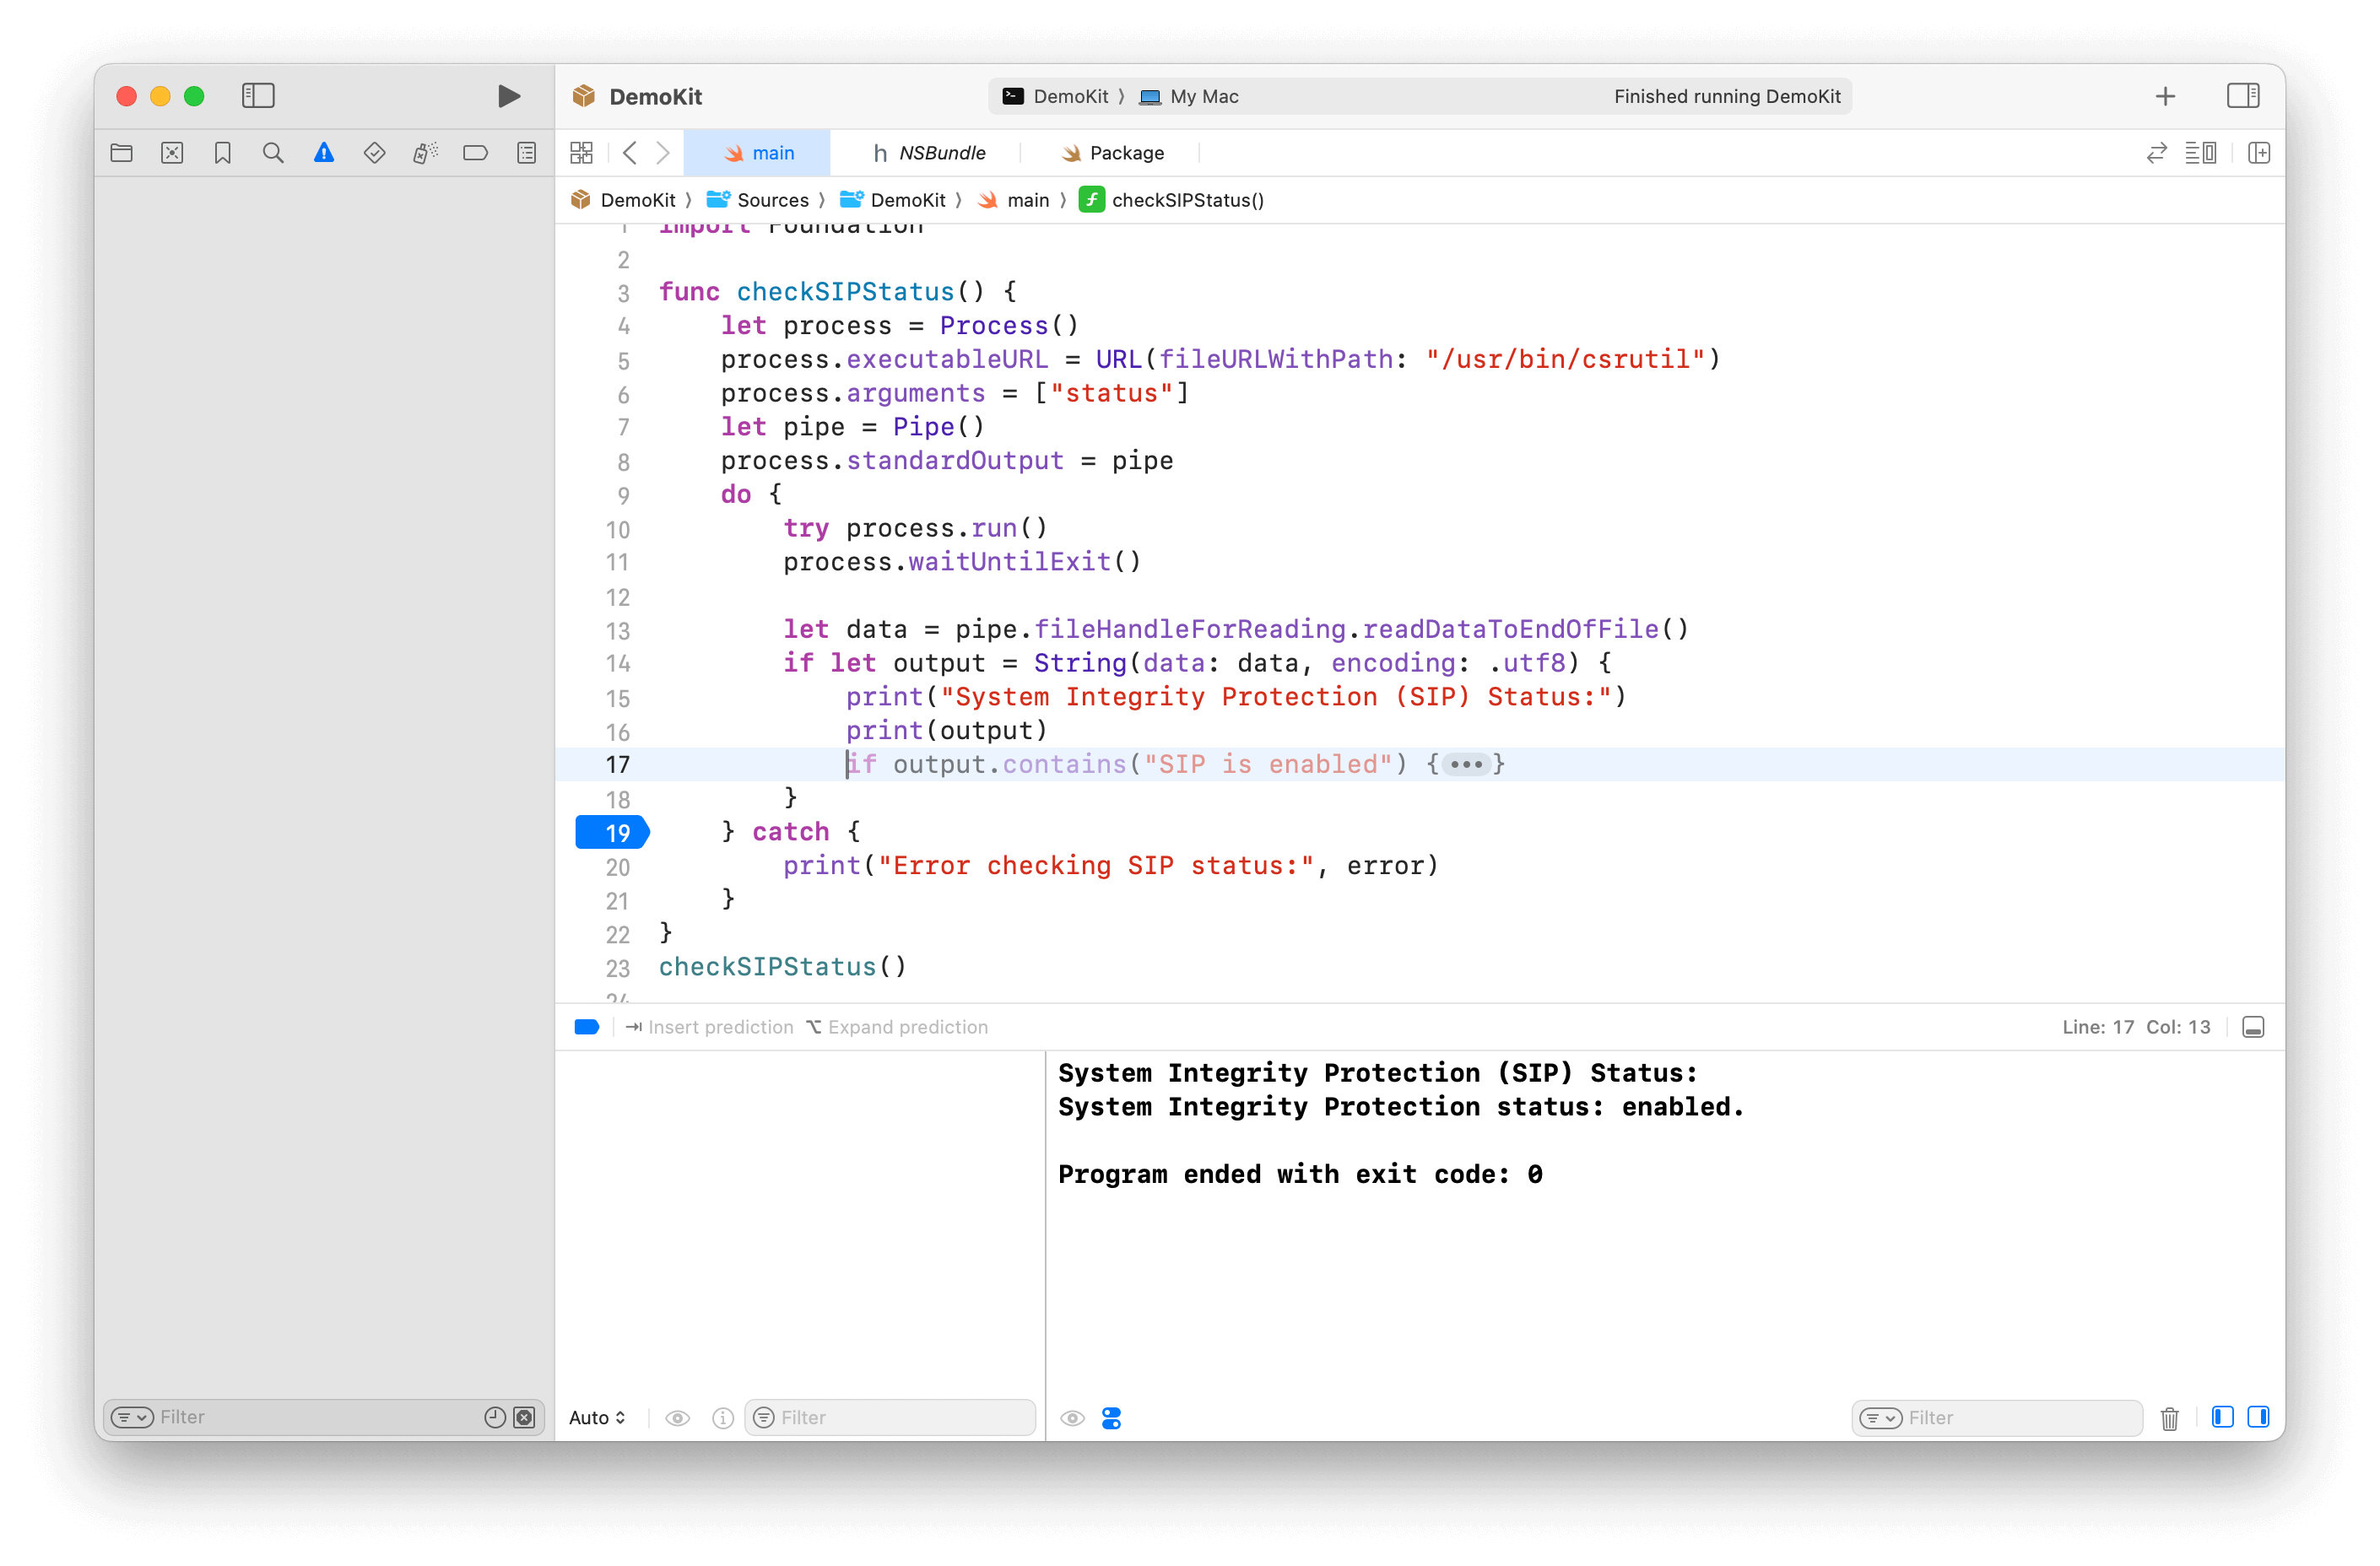This screenshot has height=1566, width=2380.
Task: Click the View switcher grid icon
Action: point(581,152)
